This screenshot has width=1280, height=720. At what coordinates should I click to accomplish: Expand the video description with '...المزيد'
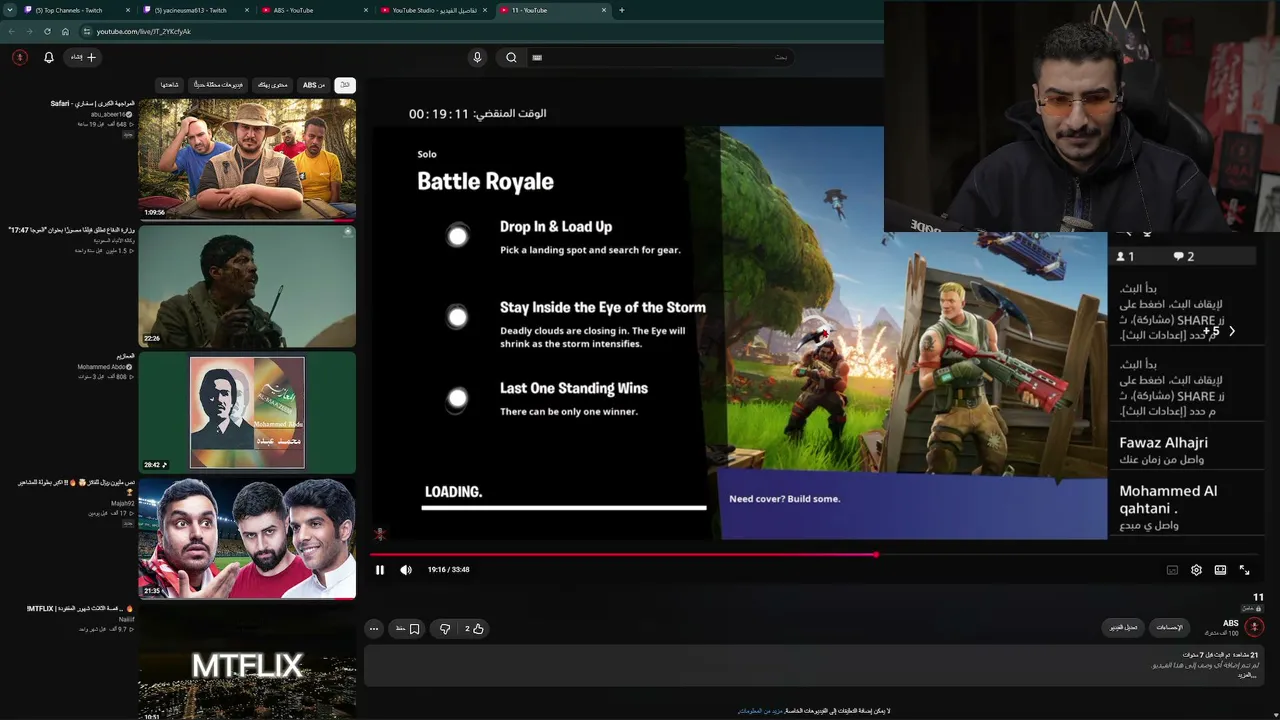(x=1246, y=675)
